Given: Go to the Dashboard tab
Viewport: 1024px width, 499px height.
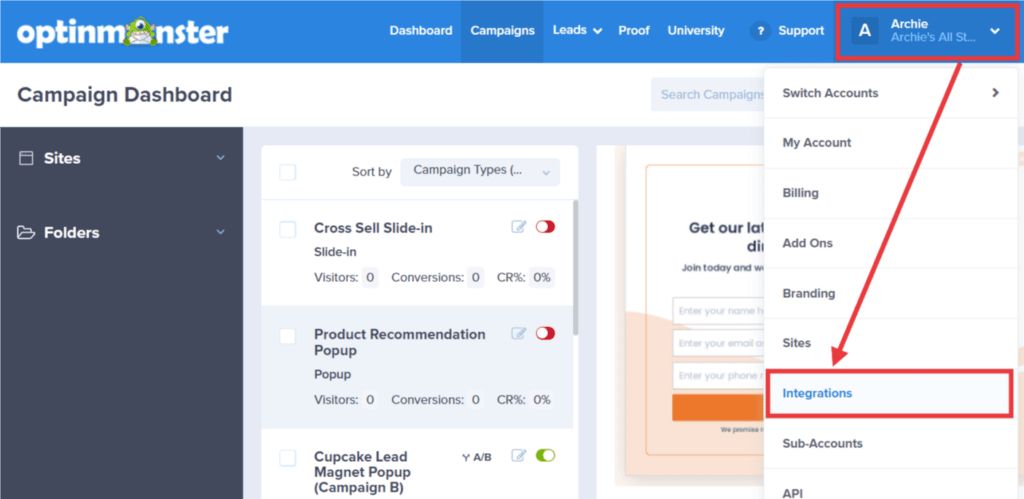Looking at the screenshot, I should 421,31.
